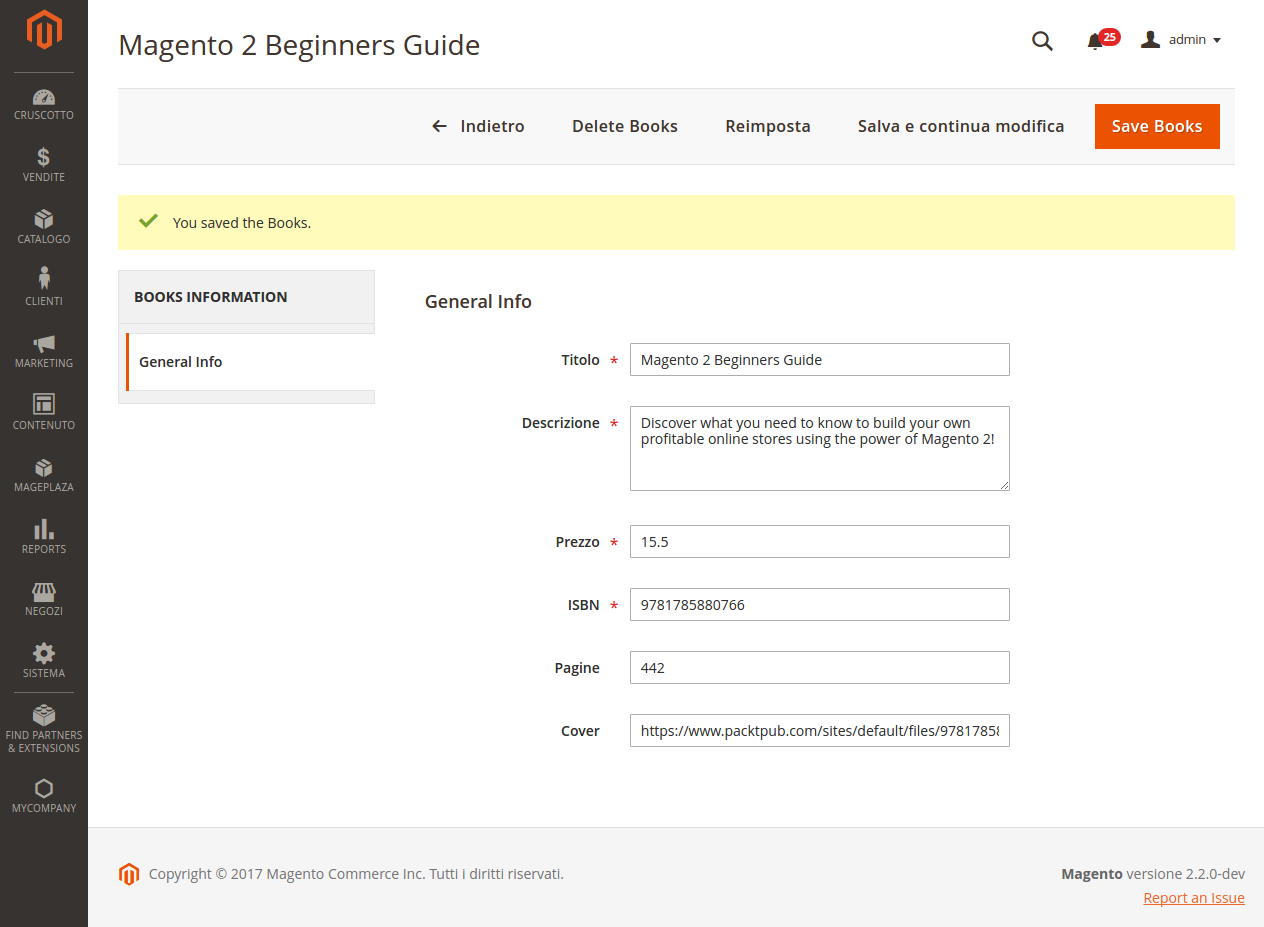Open notifications bell with 25 badge
The width and height of the screenshot is (1264, 927).
(1102, 40)
